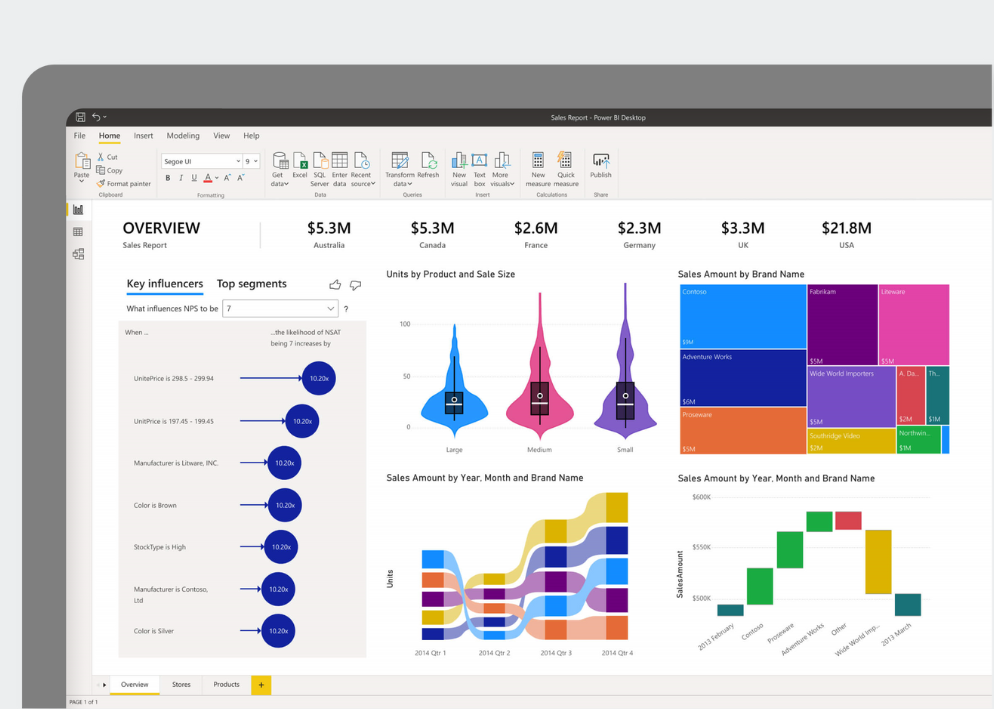994x709 pixels.
Task: Select the Key influencers tab
Action: (165, 283)
